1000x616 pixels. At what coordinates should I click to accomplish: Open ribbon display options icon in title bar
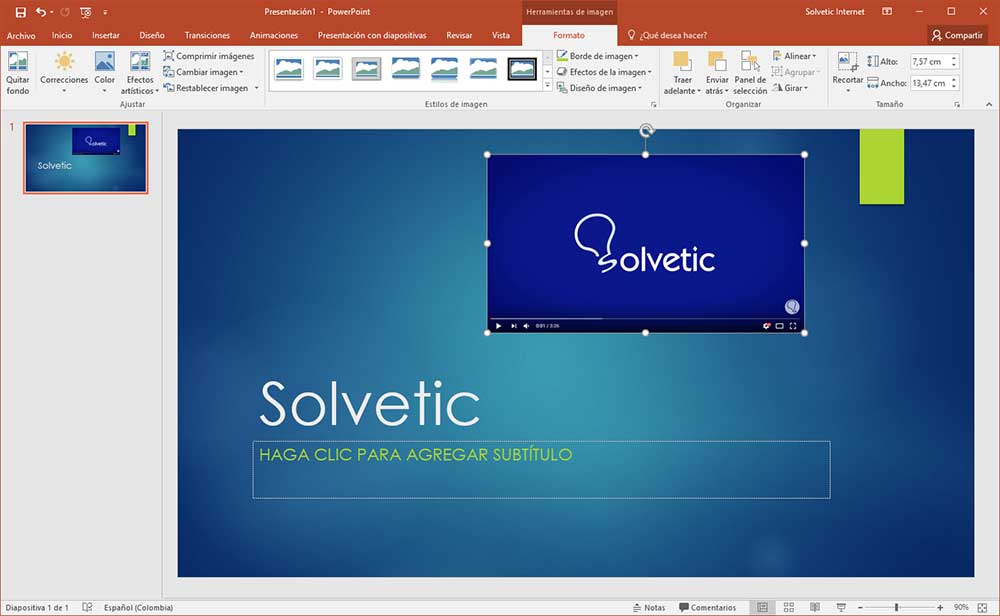tap(886, 11)
